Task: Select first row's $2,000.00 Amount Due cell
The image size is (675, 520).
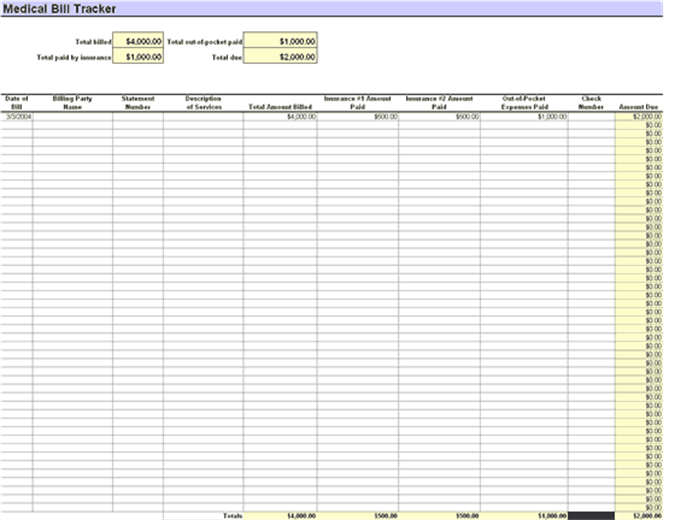Action: 638,117
